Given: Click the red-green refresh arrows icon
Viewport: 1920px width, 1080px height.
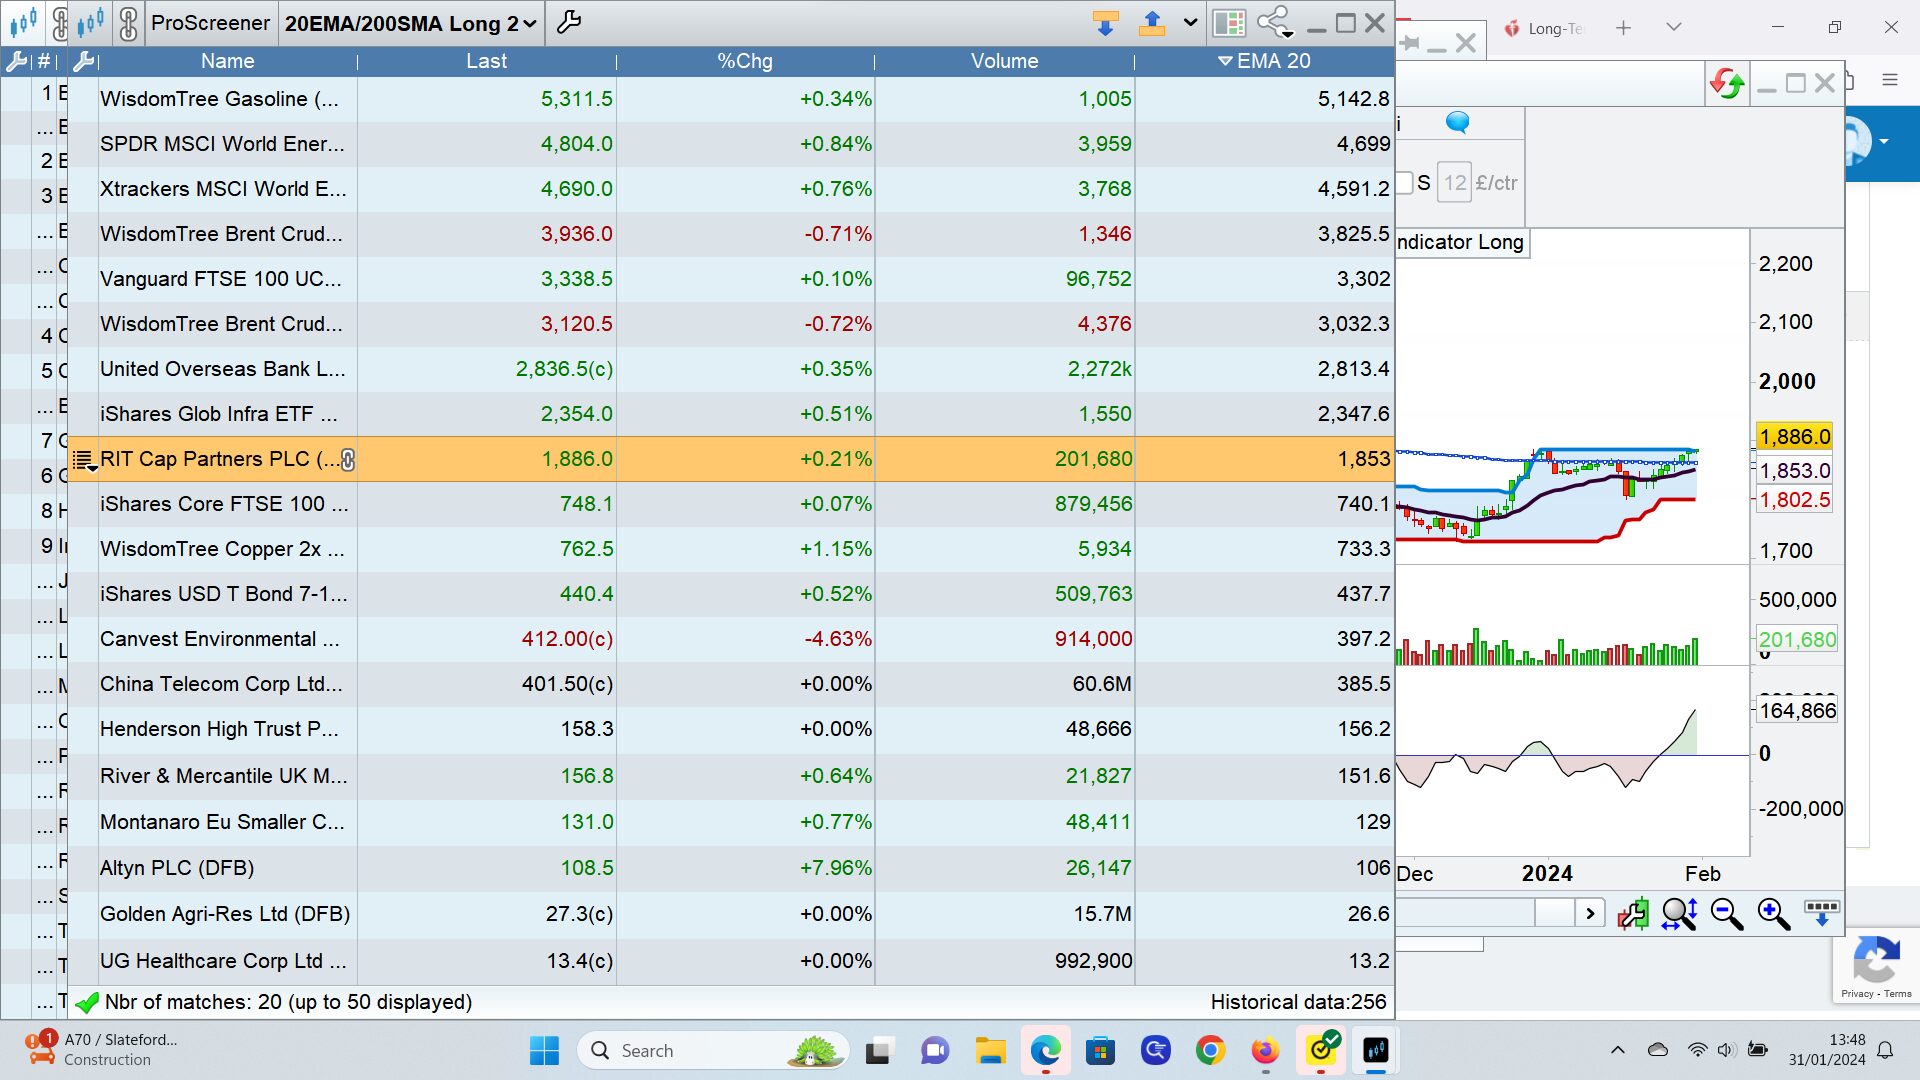Looking at the screenshot, I should tap(1727, 84).
